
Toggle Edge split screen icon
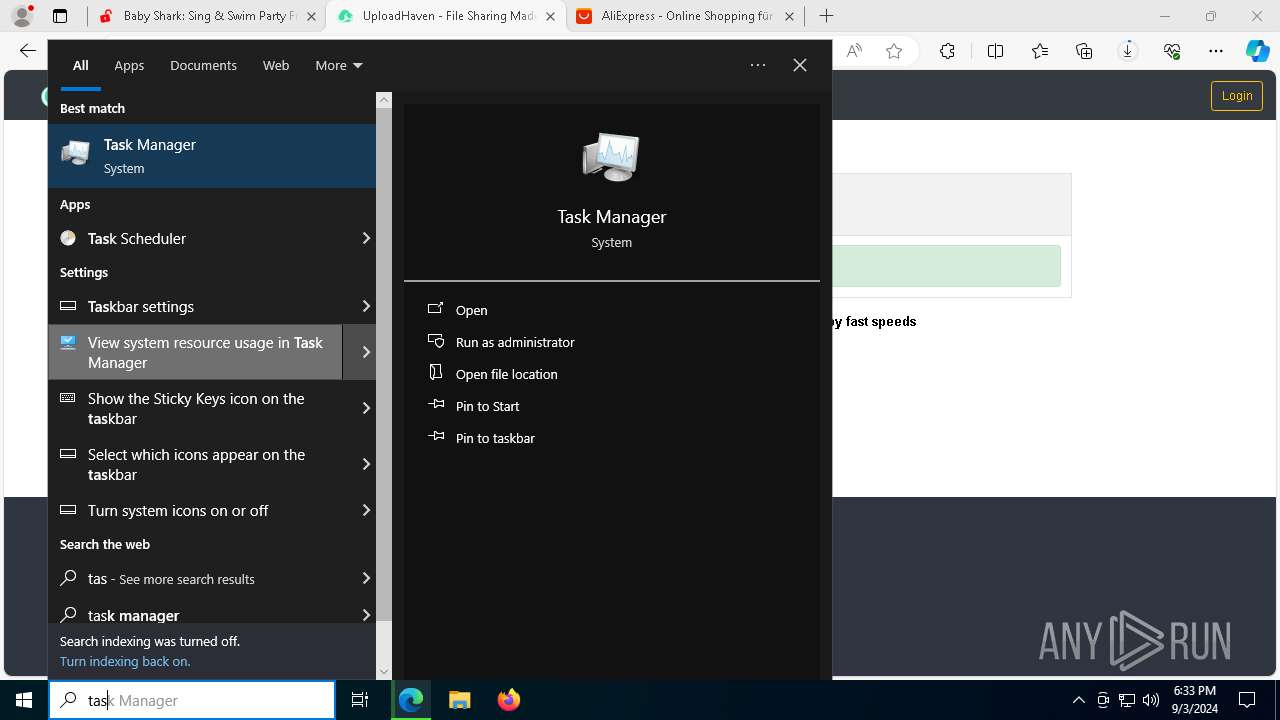click(995, 51)
